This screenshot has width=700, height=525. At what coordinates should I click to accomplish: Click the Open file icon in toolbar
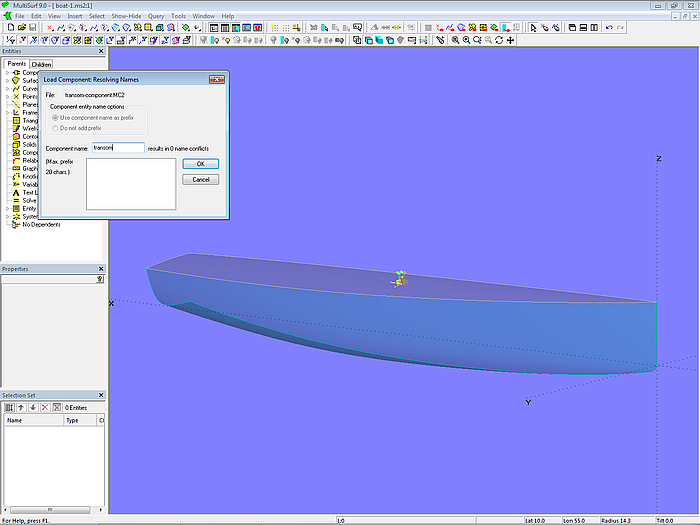coord(21,28)
